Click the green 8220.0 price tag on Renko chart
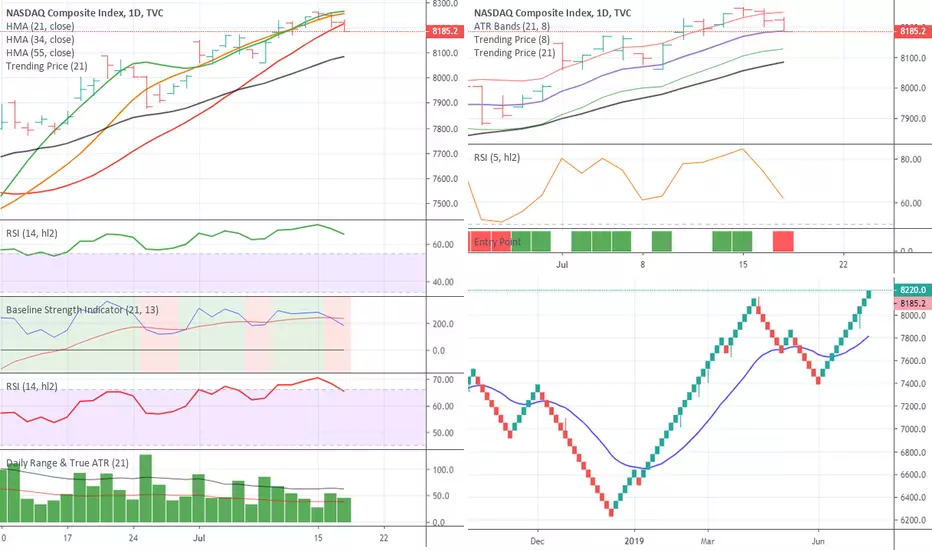 coord(912,290)
